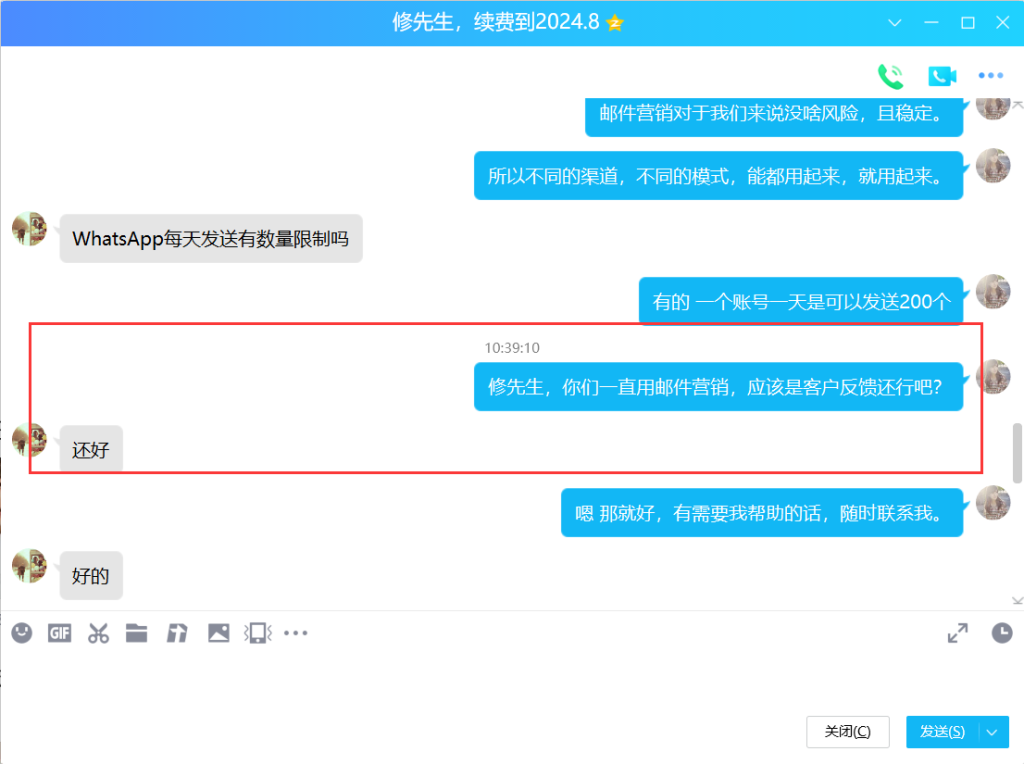Click the 关闭(C) close button

coord(847,732)
